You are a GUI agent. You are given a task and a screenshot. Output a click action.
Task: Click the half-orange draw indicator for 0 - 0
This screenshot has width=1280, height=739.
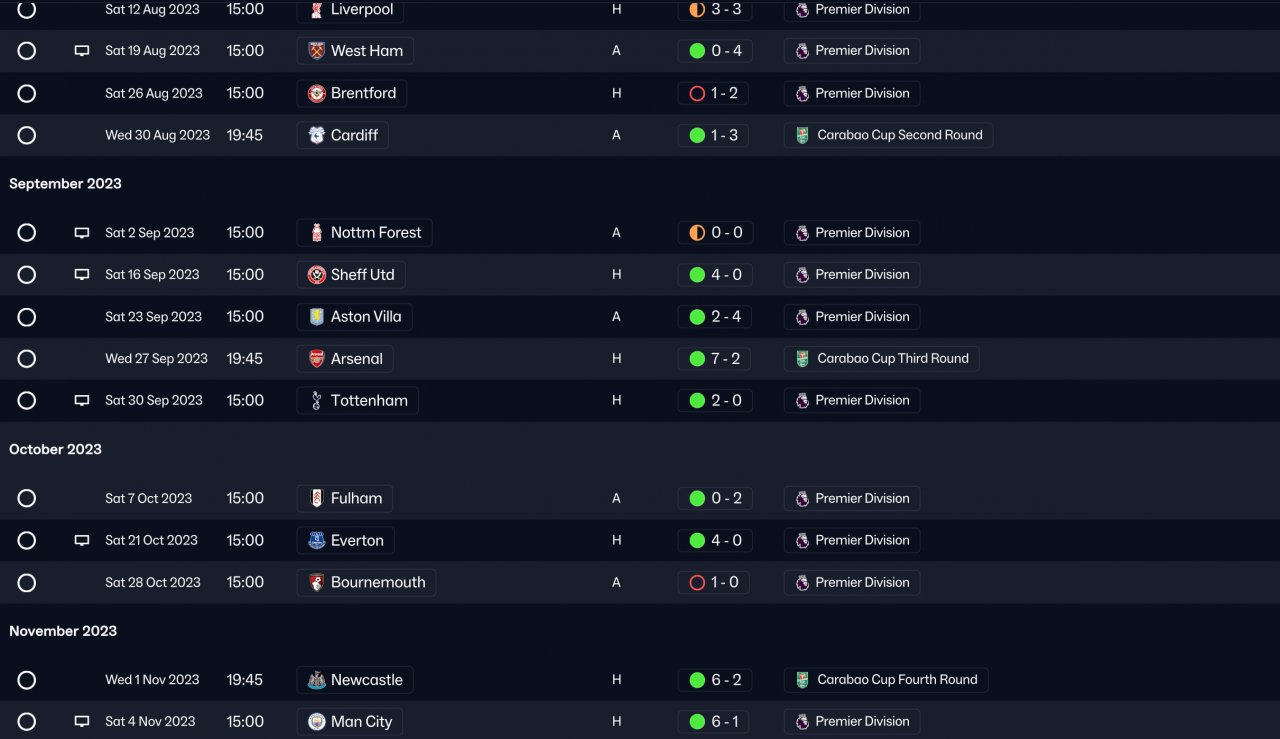coord(697,233)
